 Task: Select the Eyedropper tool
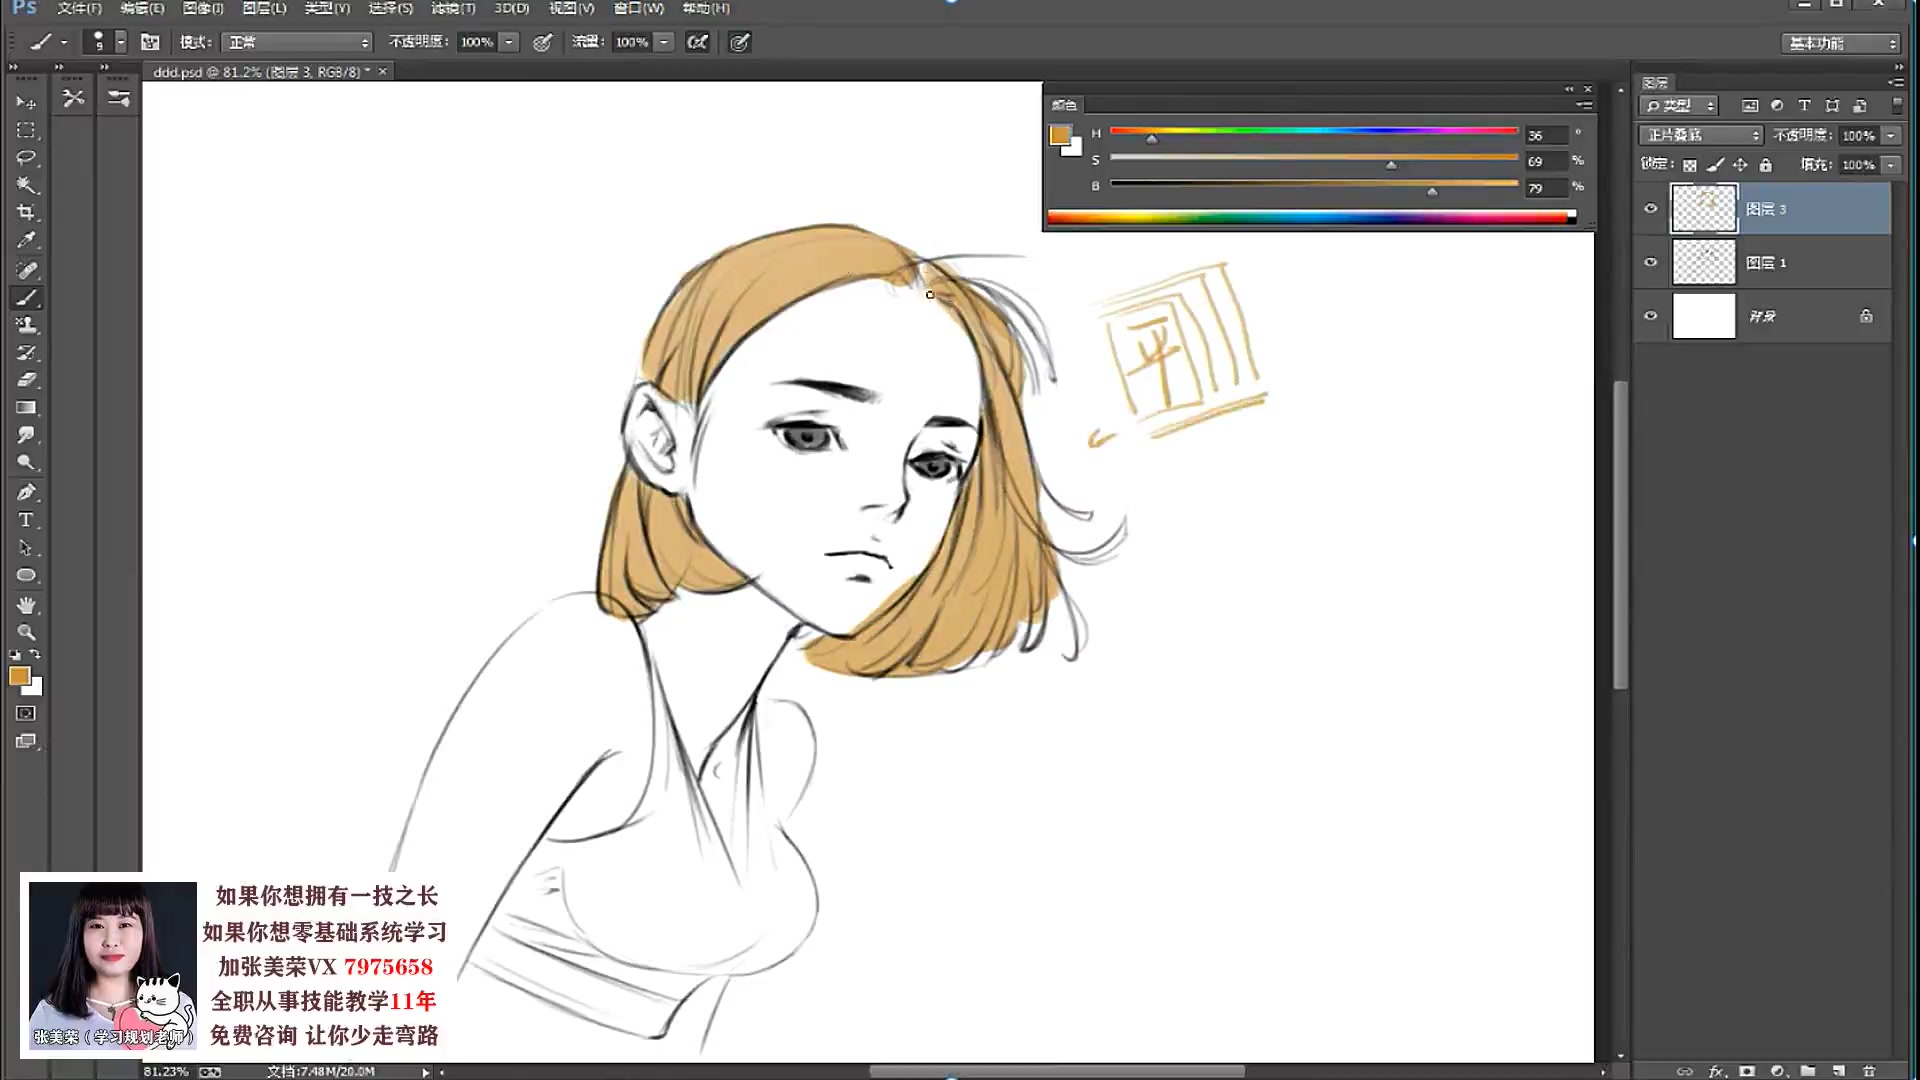click(26, 240)
